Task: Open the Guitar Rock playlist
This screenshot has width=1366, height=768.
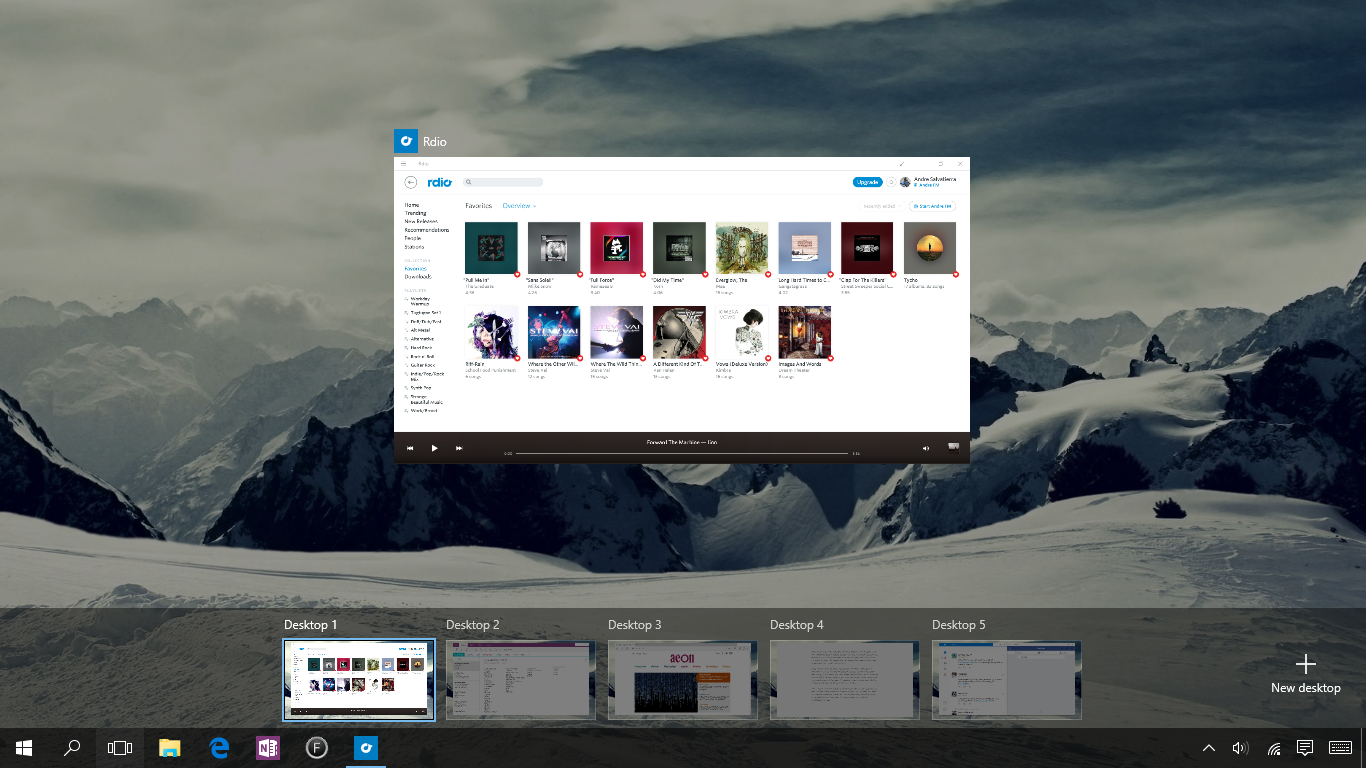Action: pos(421,365)
